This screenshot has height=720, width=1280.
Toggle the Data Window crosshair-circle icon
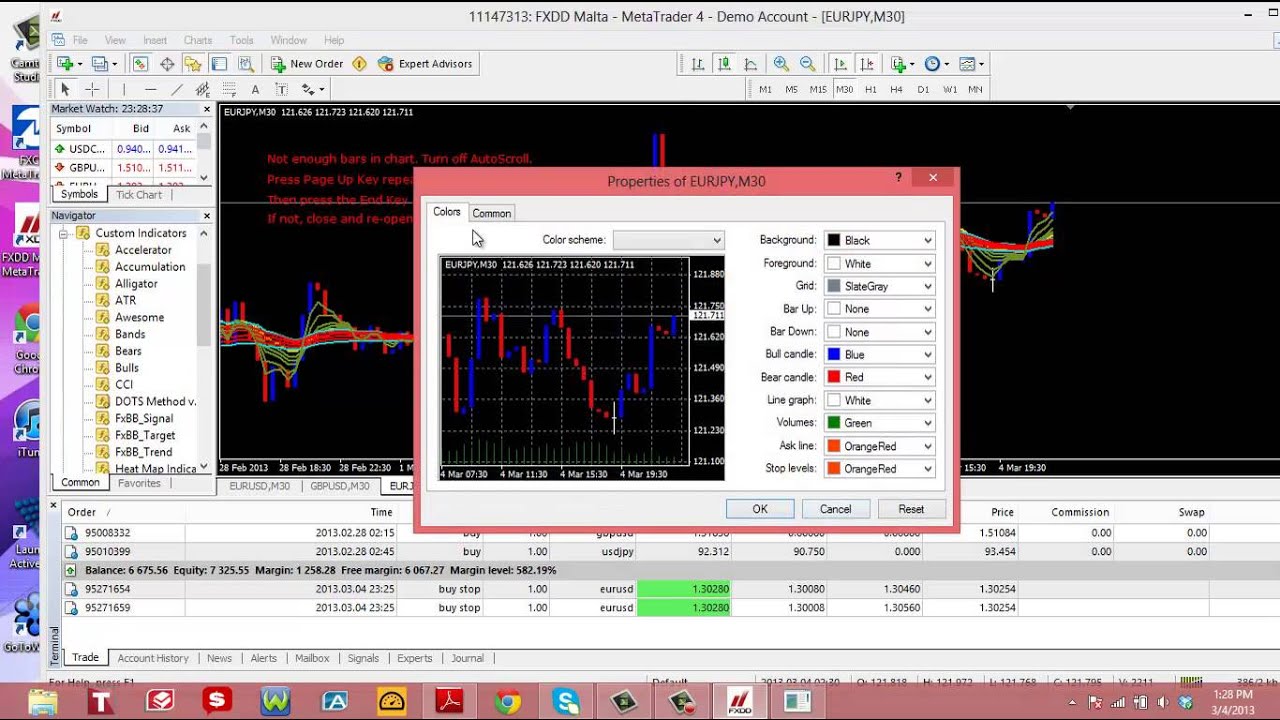167,64
